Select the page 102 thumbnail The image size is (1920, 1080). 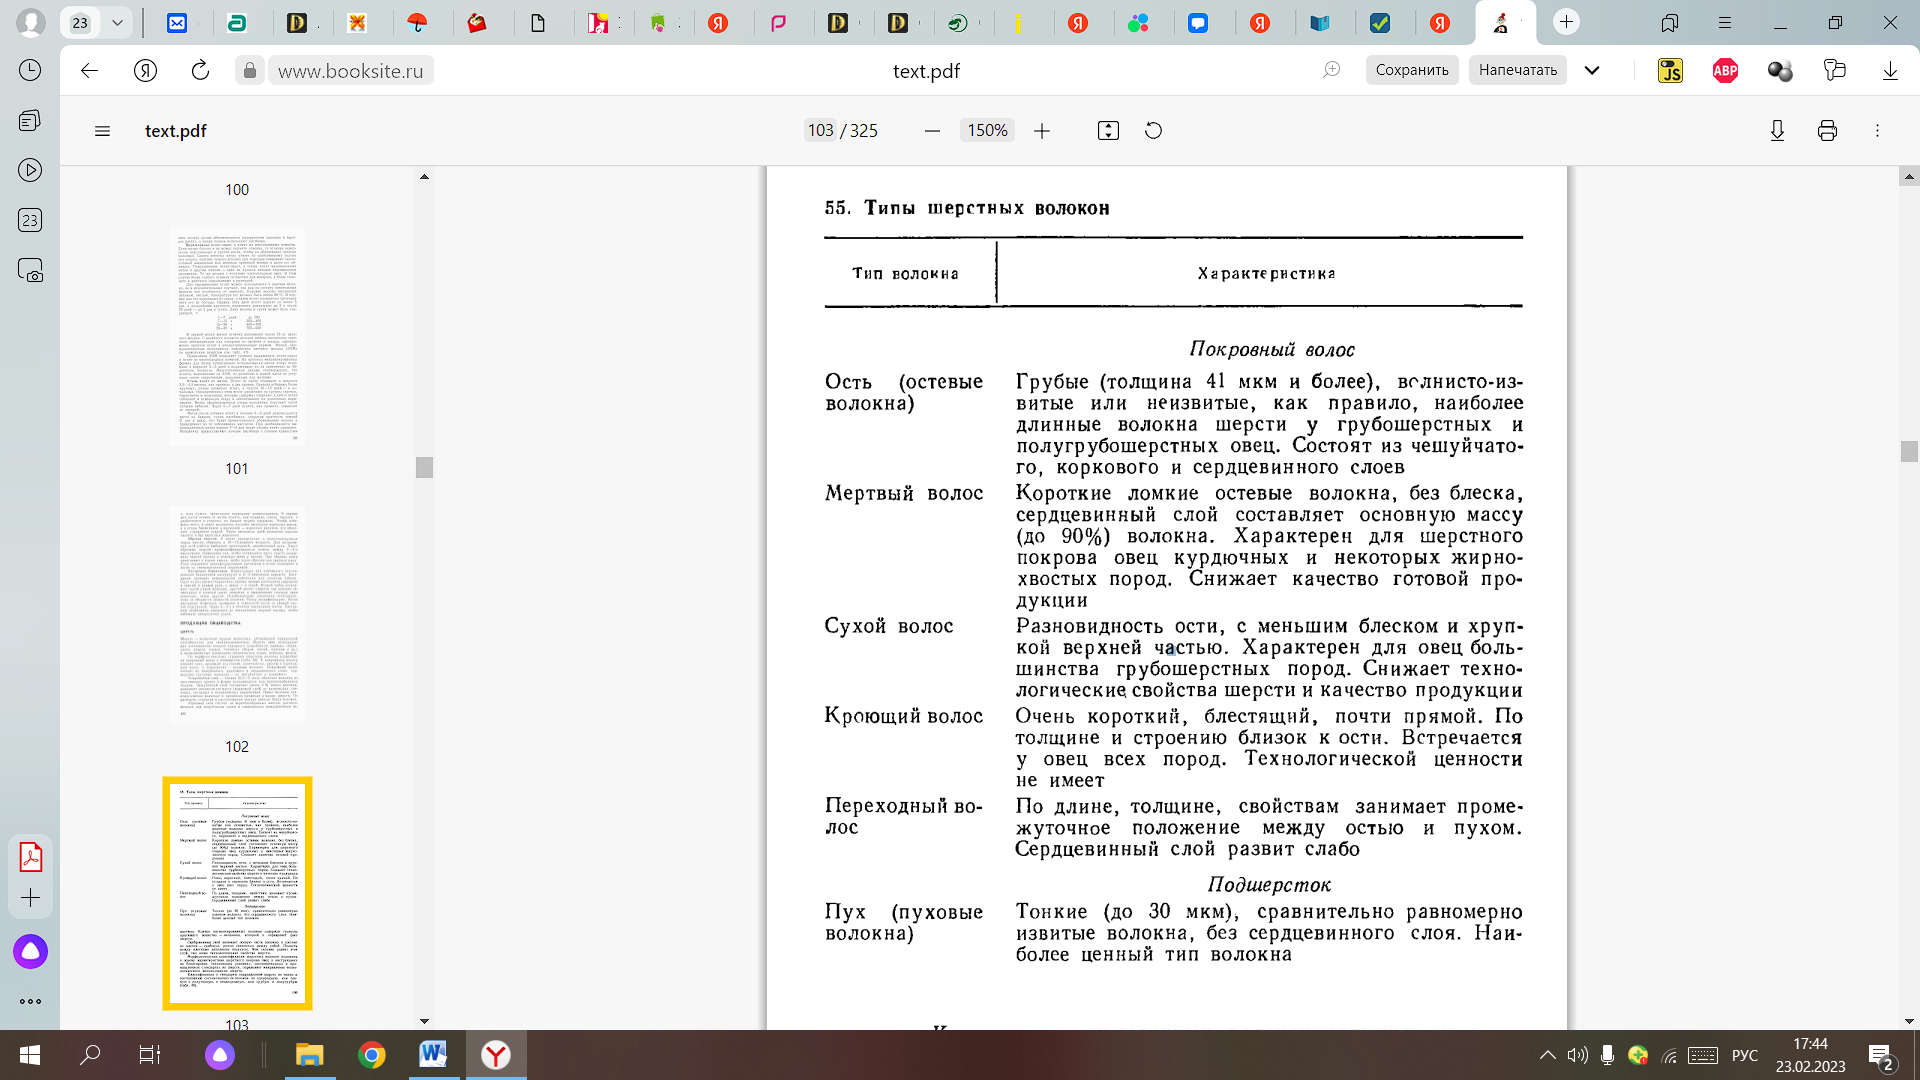pyautogui.click(x=237, y=615)
